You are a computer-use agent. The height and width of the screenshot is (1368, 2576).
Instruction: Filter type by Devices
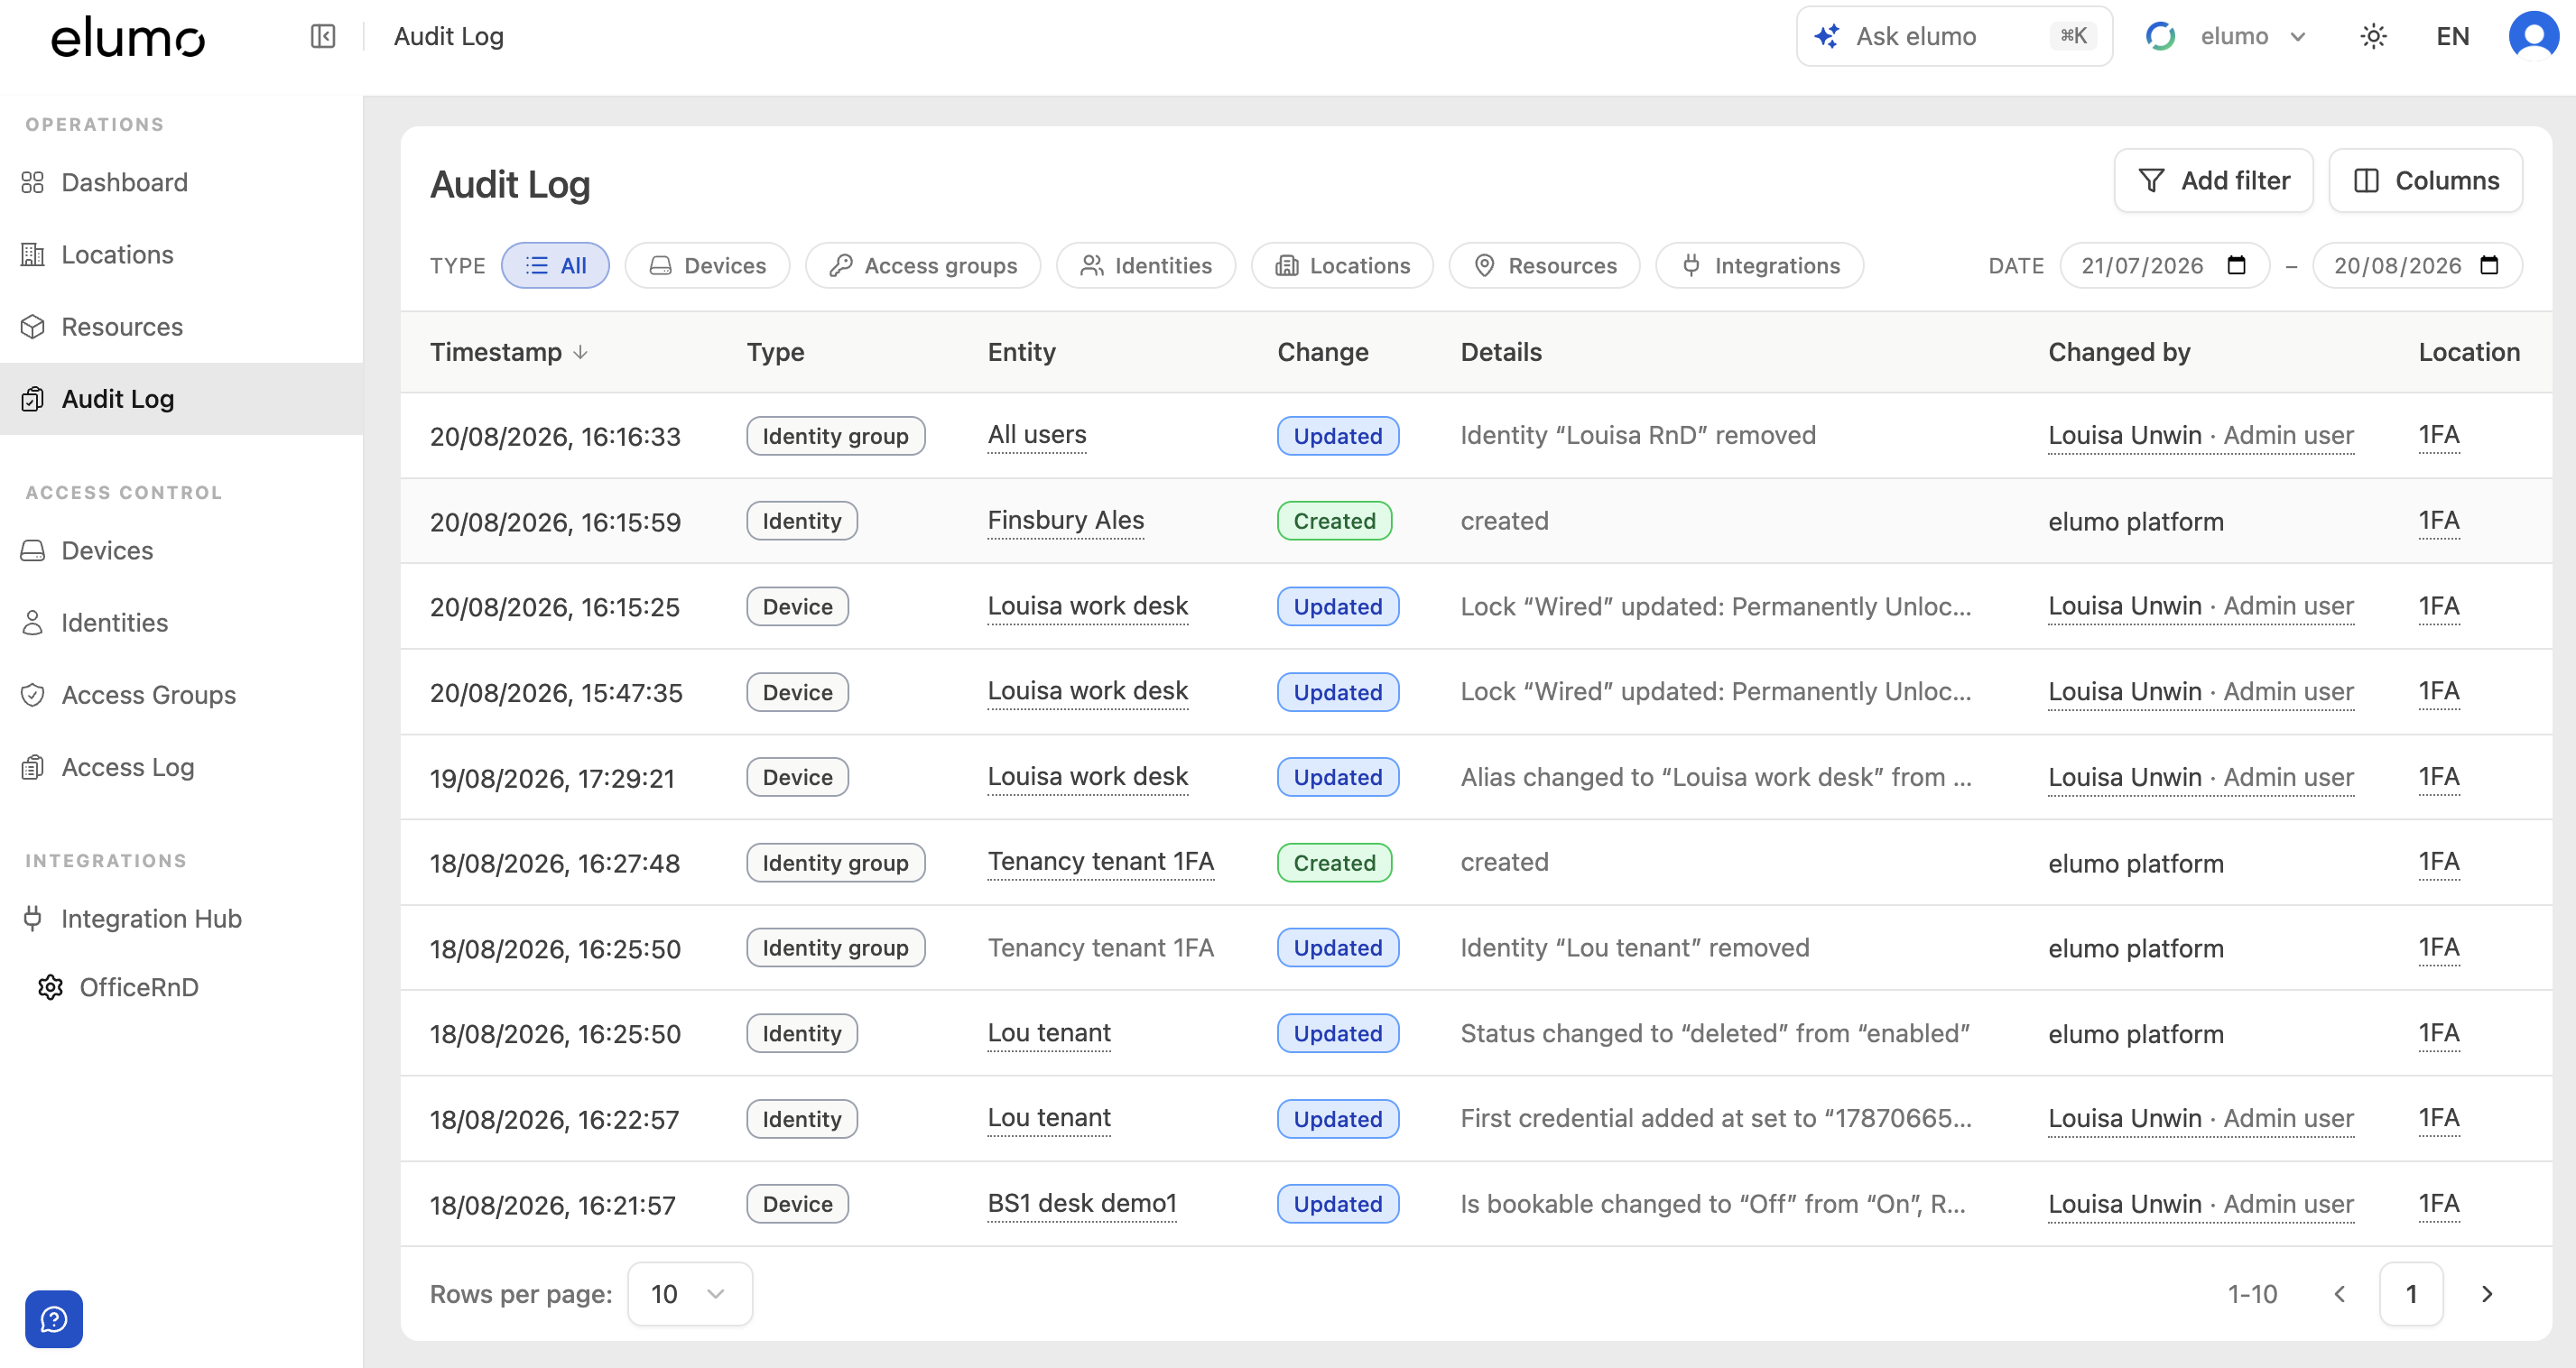[x=707, y=265]
